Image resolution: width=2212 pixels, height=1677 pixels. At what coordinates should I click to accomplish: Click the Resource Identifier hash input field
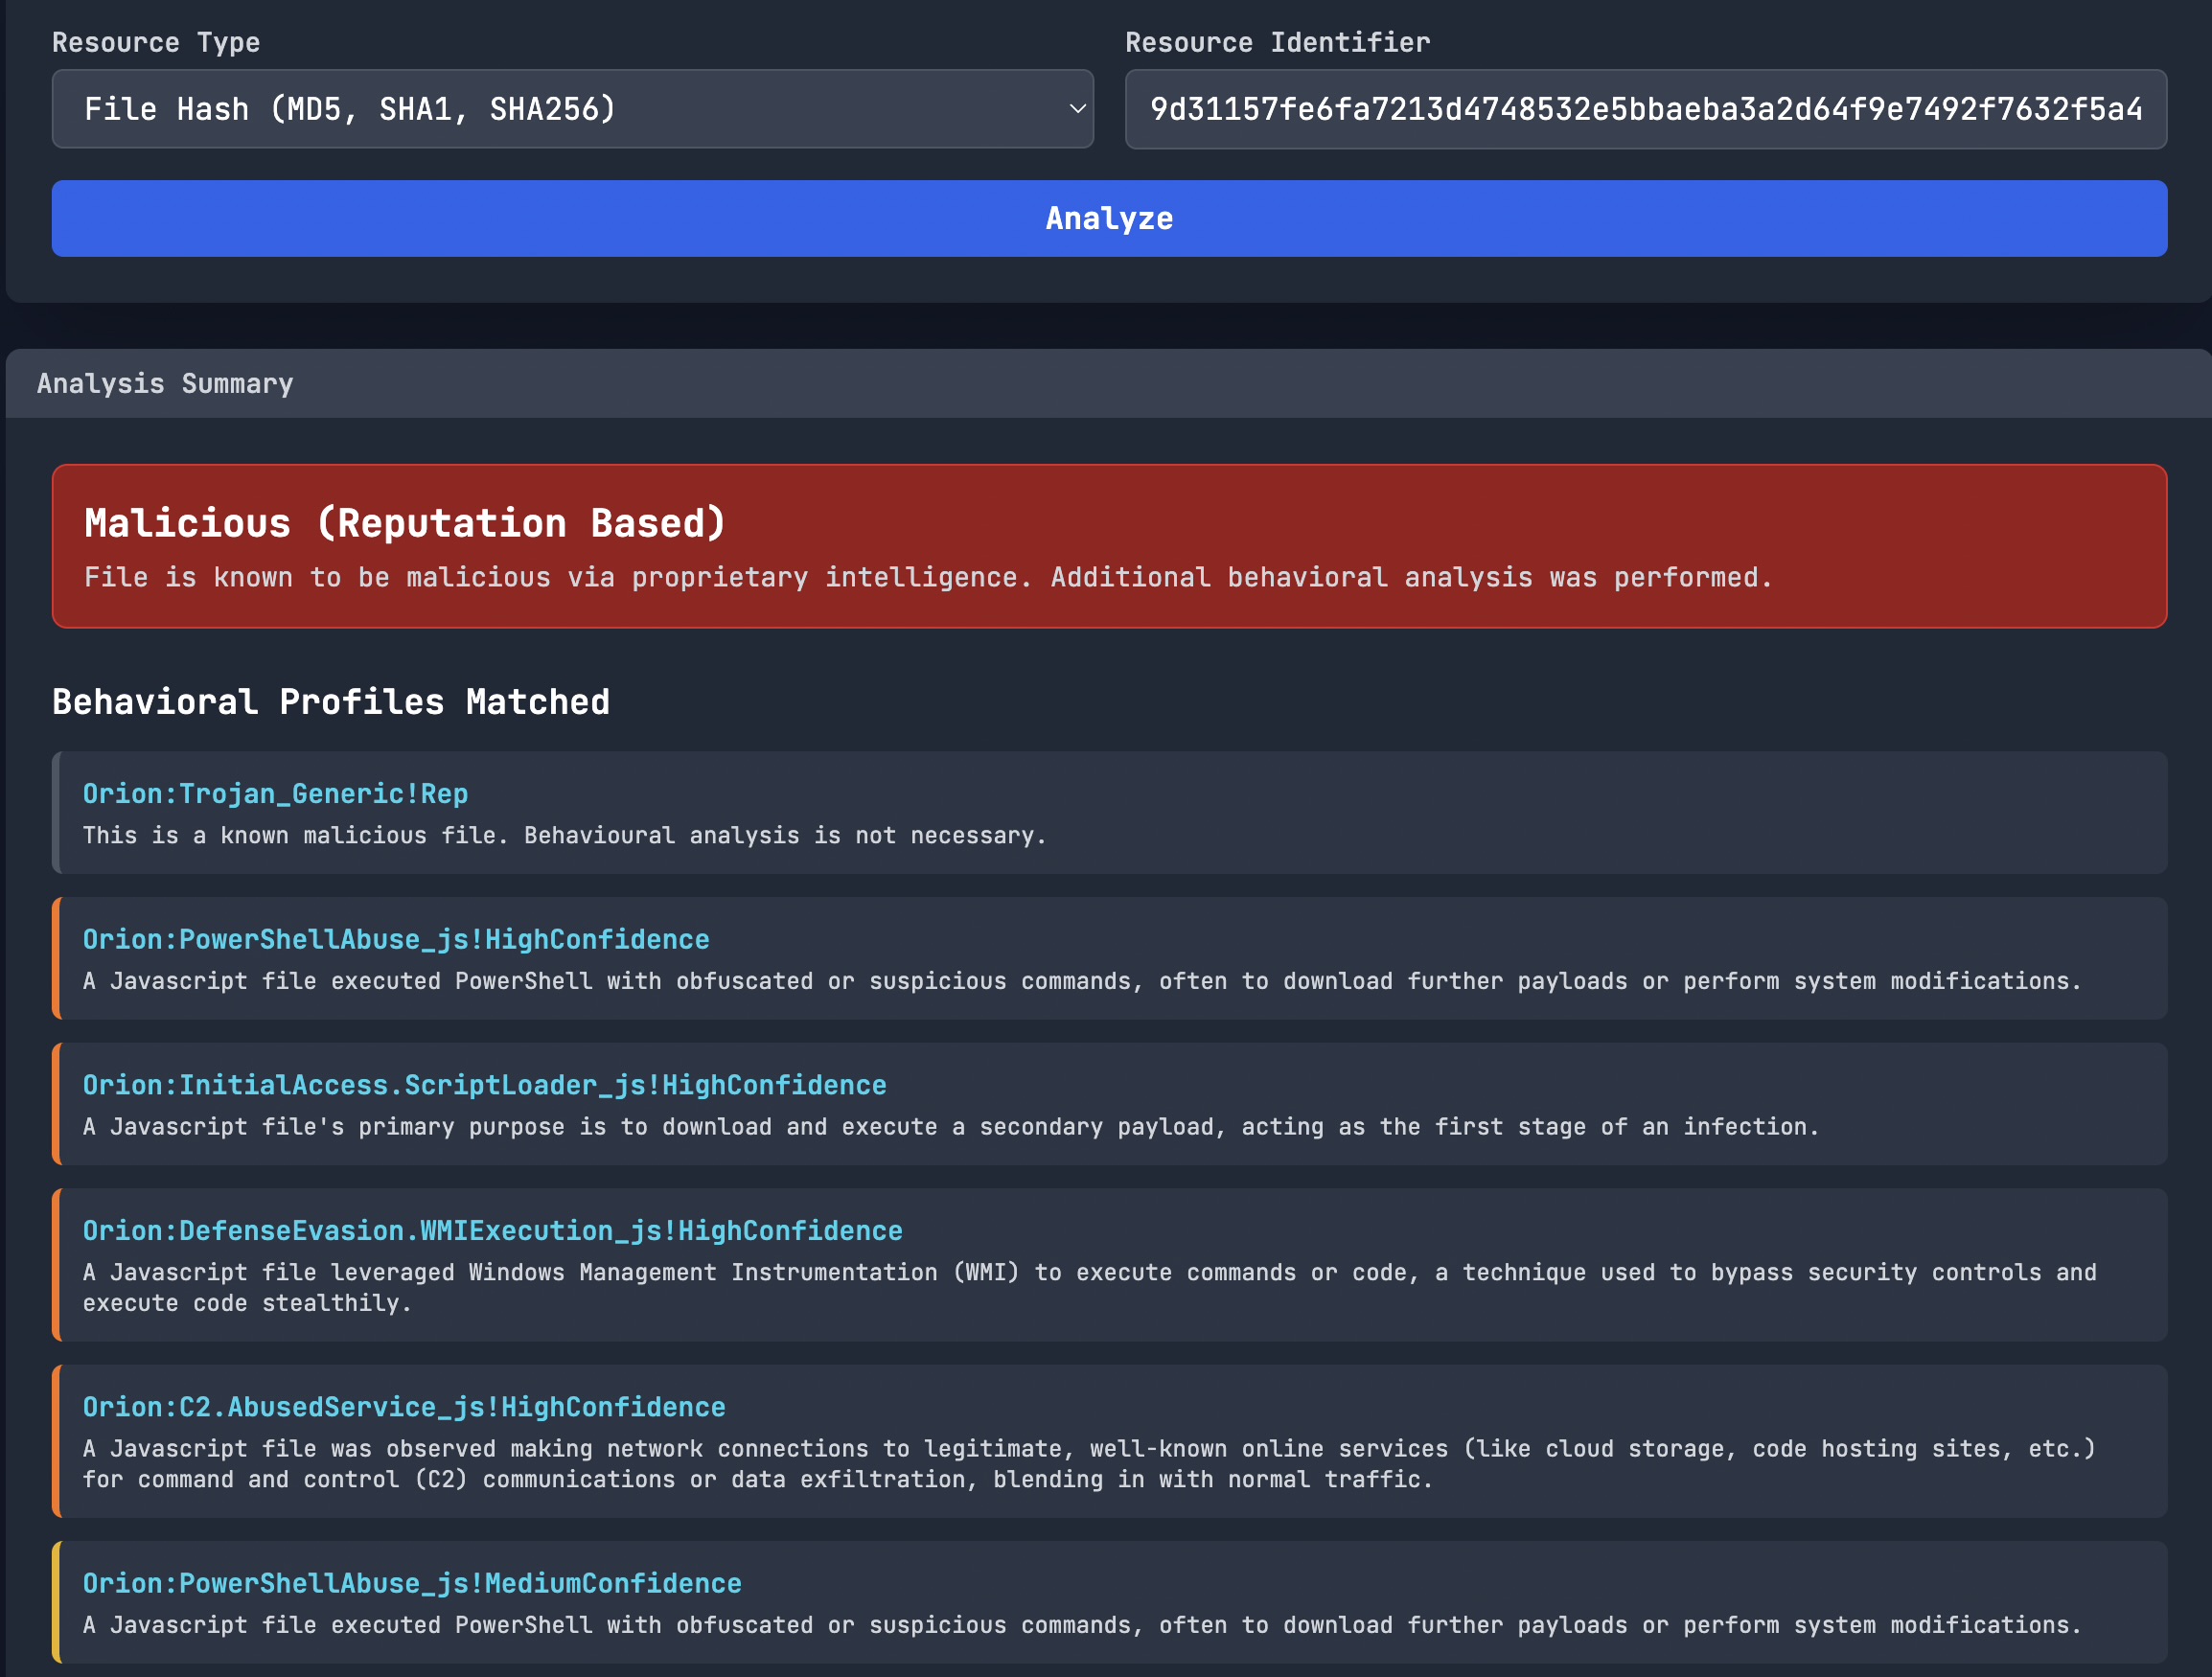coord(1645,109)
